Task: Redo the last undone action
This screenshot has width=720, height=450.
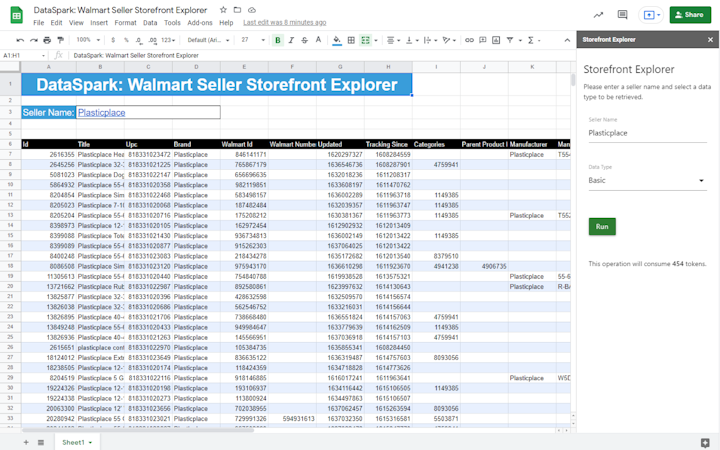Action: tap(34, 40)
